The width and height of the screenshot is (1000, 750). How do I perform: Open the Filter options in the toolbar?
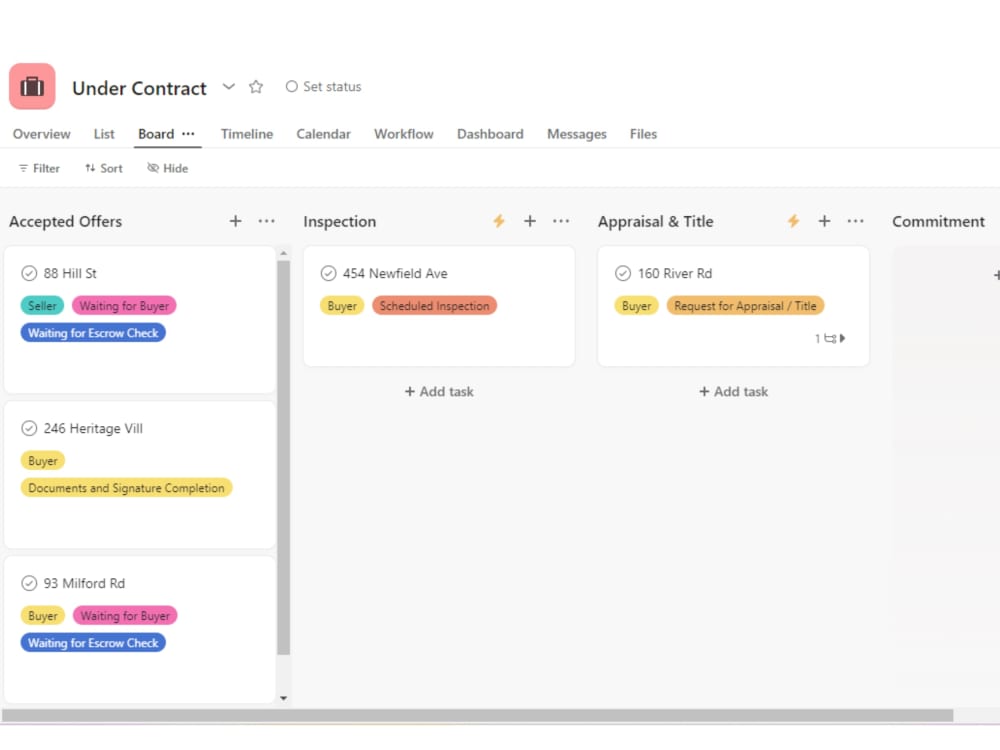[38, 168]
